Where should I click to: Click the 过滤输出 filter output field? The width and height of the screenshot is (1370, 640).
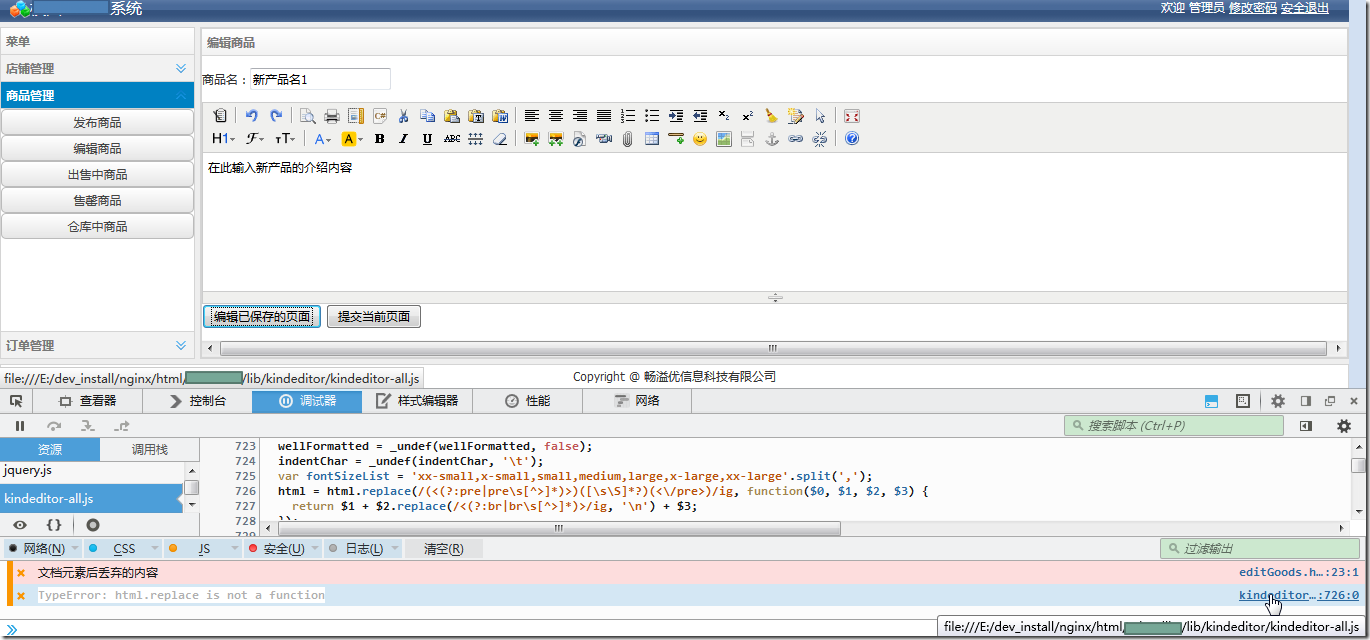tap(1260, 549)
